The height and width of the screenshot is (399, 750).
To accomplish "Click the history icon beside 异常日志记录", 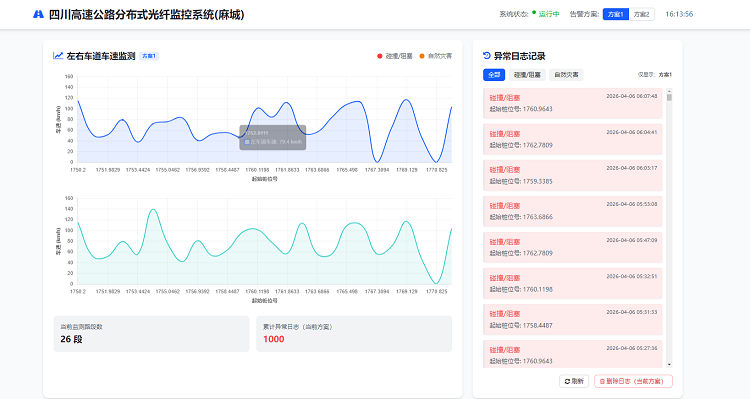I will (x=487, y=55).
